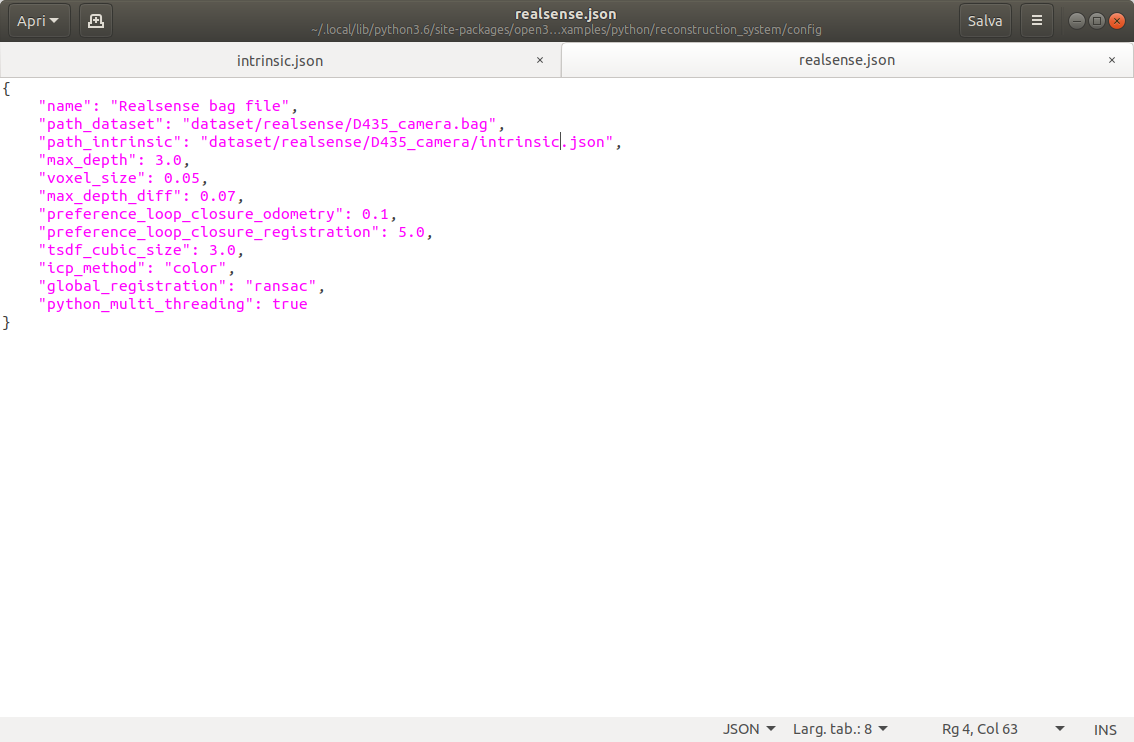Click the "python_multi_threading": true line
Image resolution: width=1134 pixels, height=742 pixels.
(173, 304)
